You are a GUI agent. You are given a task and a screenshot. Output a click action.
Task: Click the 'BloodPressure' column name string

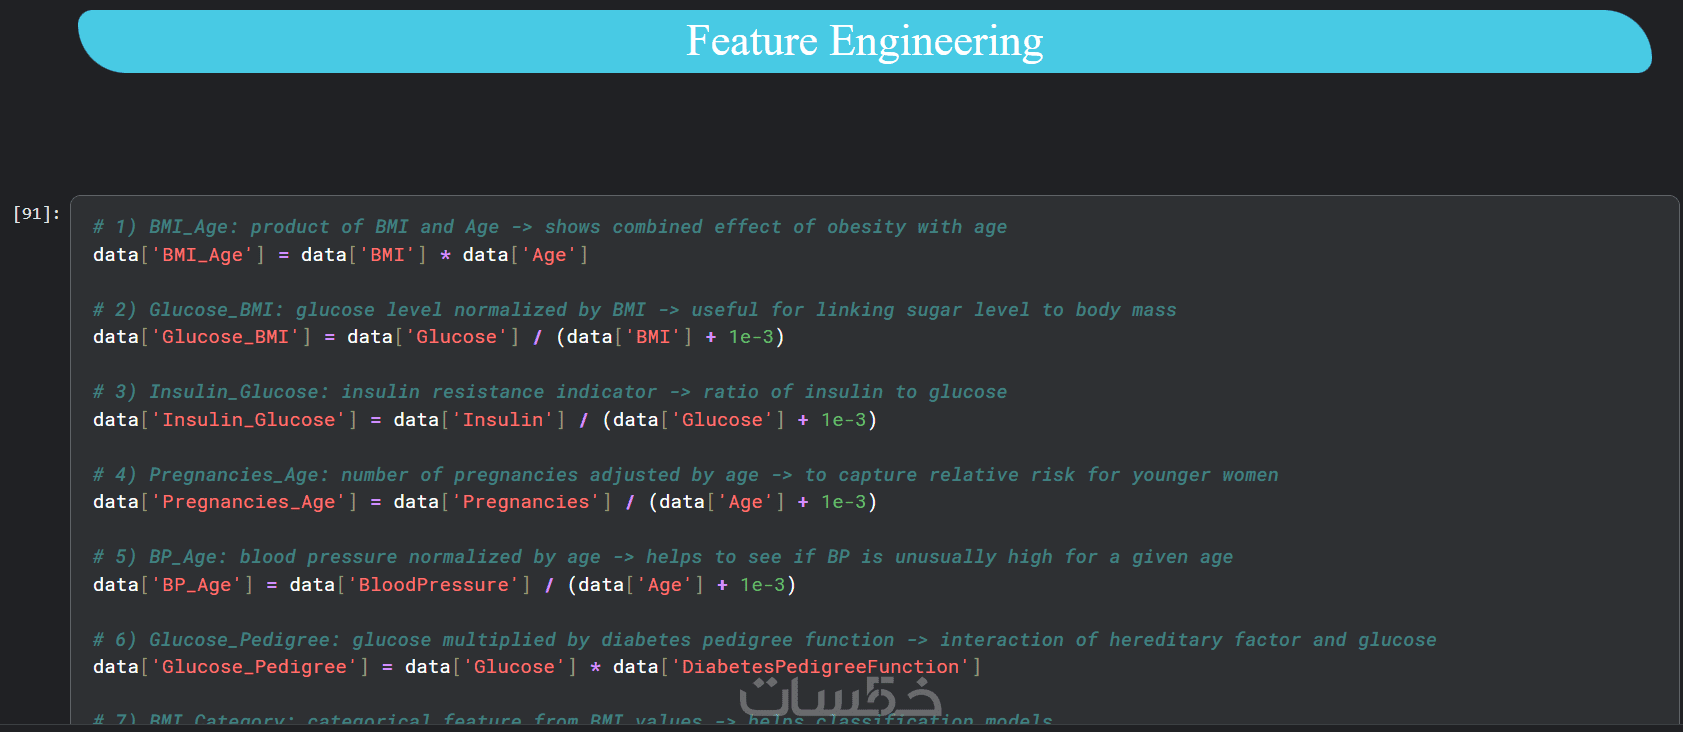coord(433,585)
